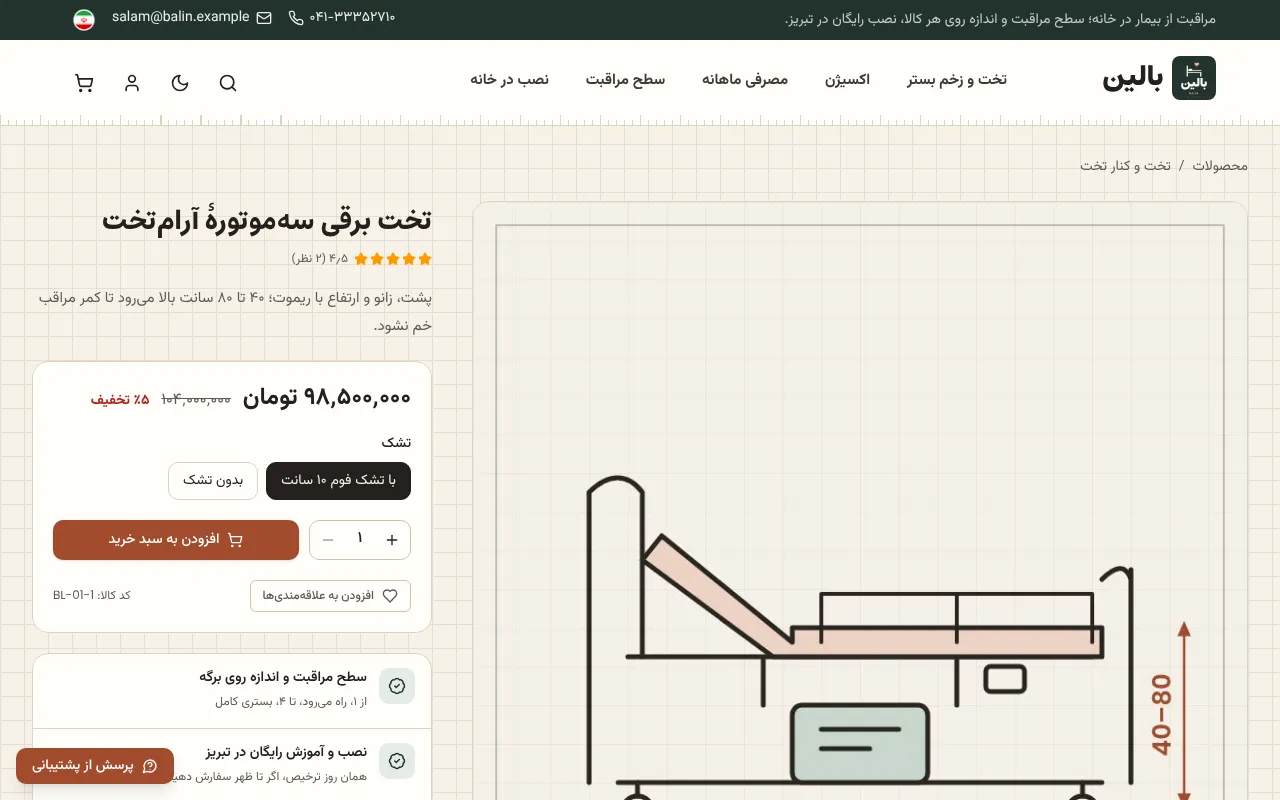Click the checkmark icon beside نصب و آموزش رایگان
Screen dimensions: 1280x800
click(x=397, y=761)
